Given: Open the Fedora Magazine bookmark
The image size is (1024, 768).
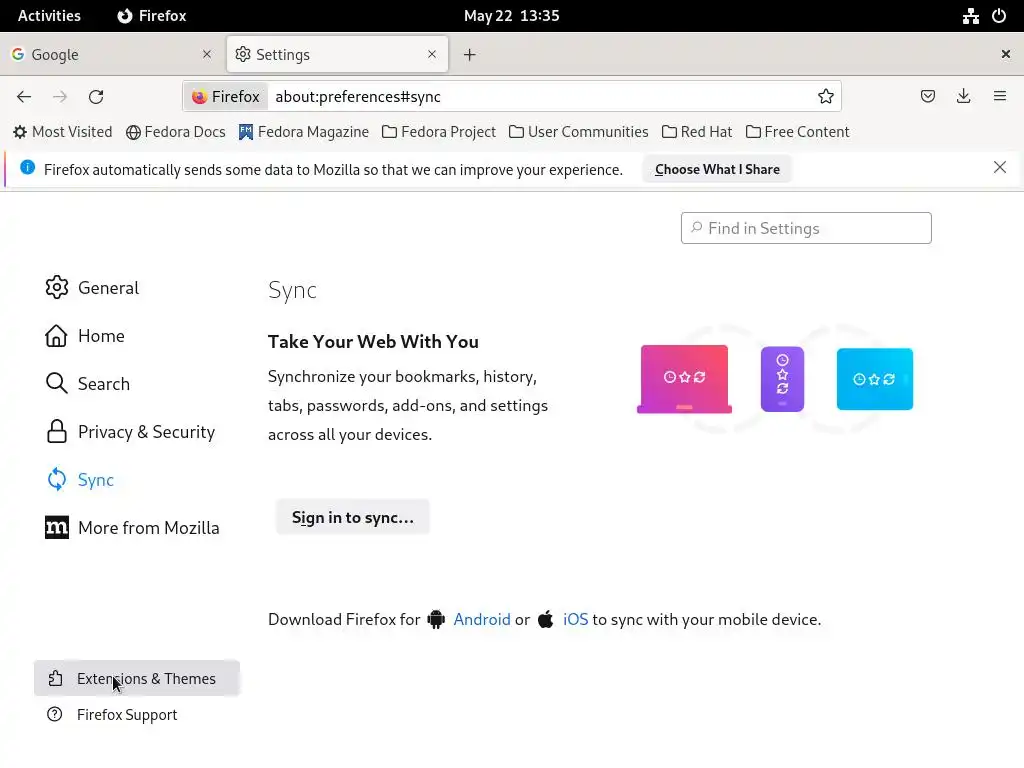Looking at the screenshot, I should coord(304,132).
